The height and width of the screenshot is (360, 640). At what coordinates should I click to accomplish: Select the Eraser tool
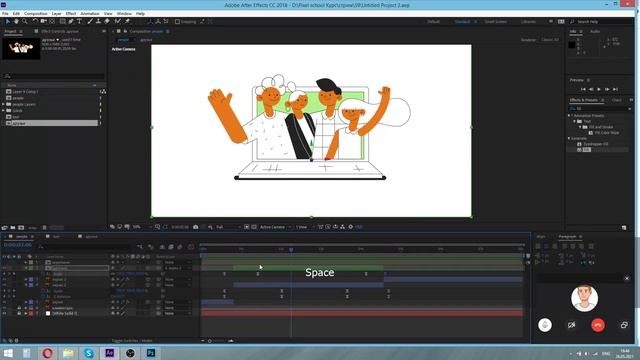pyautogui.click(x=107, y=21)
